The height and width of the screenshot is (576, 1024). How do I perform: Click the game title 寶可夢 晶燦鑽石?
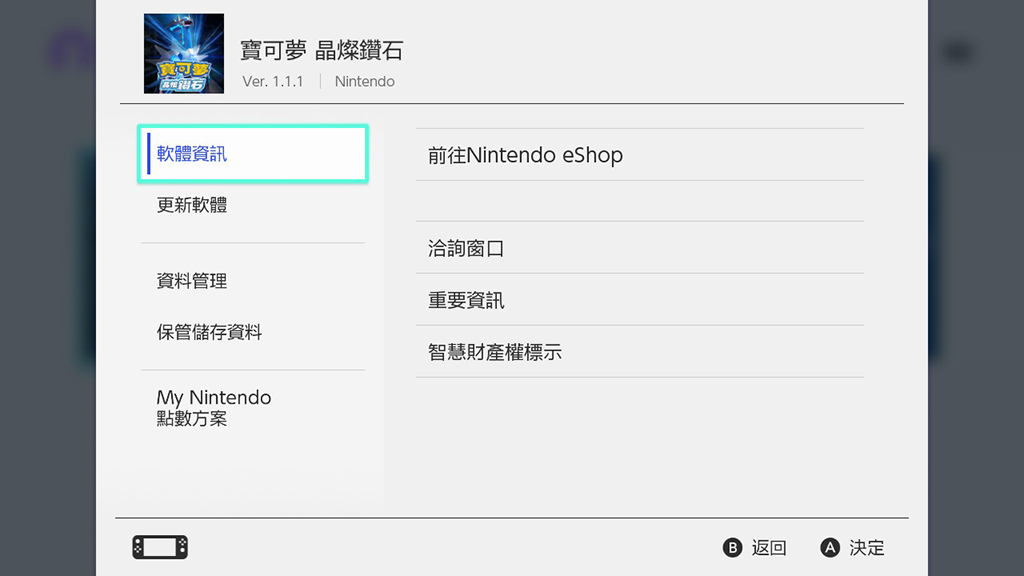click(321, 51)
